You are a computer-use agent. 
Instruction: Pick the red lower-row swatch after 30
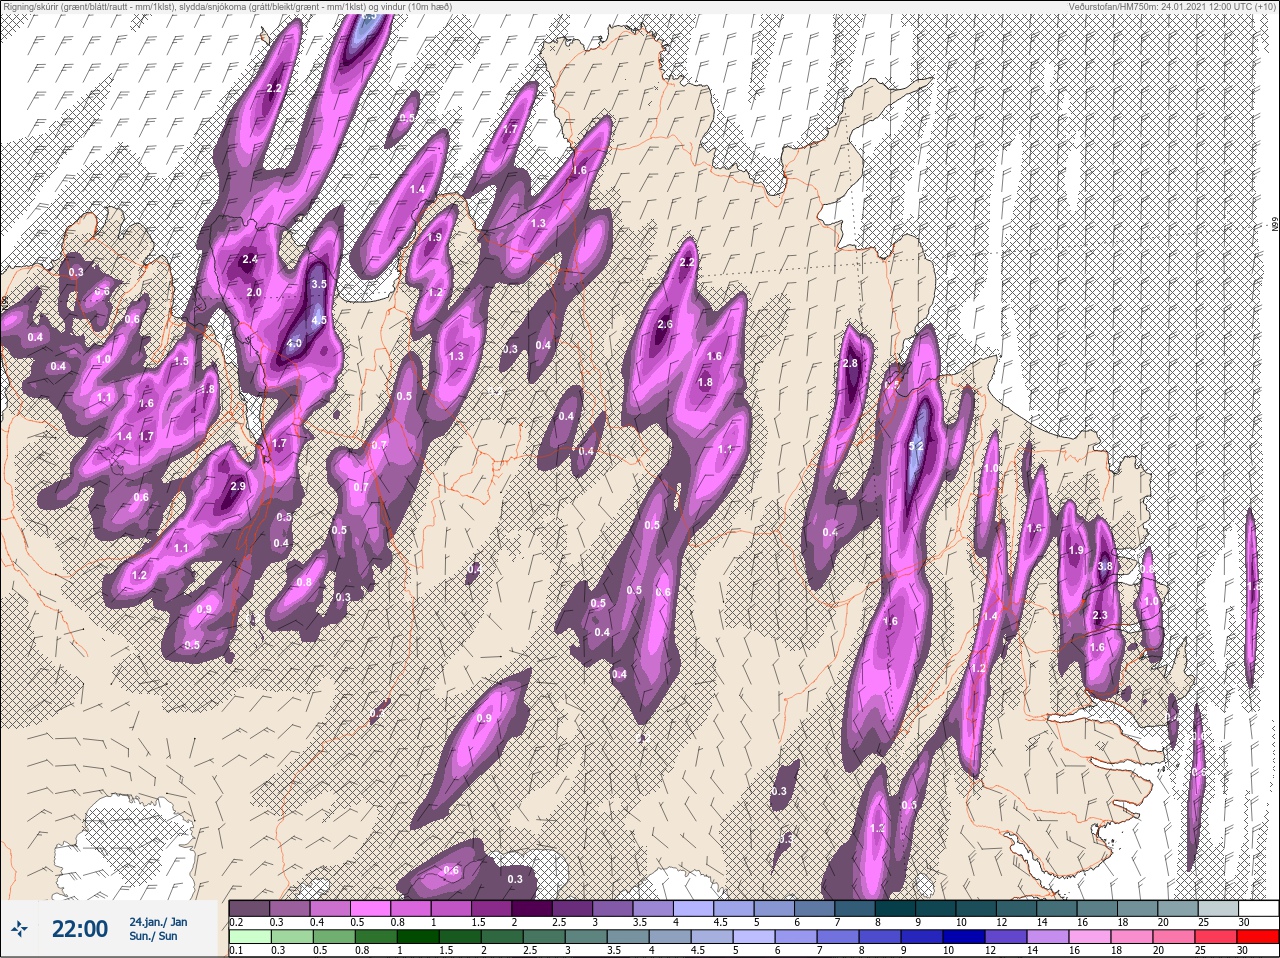click(x=1258, y=938)
